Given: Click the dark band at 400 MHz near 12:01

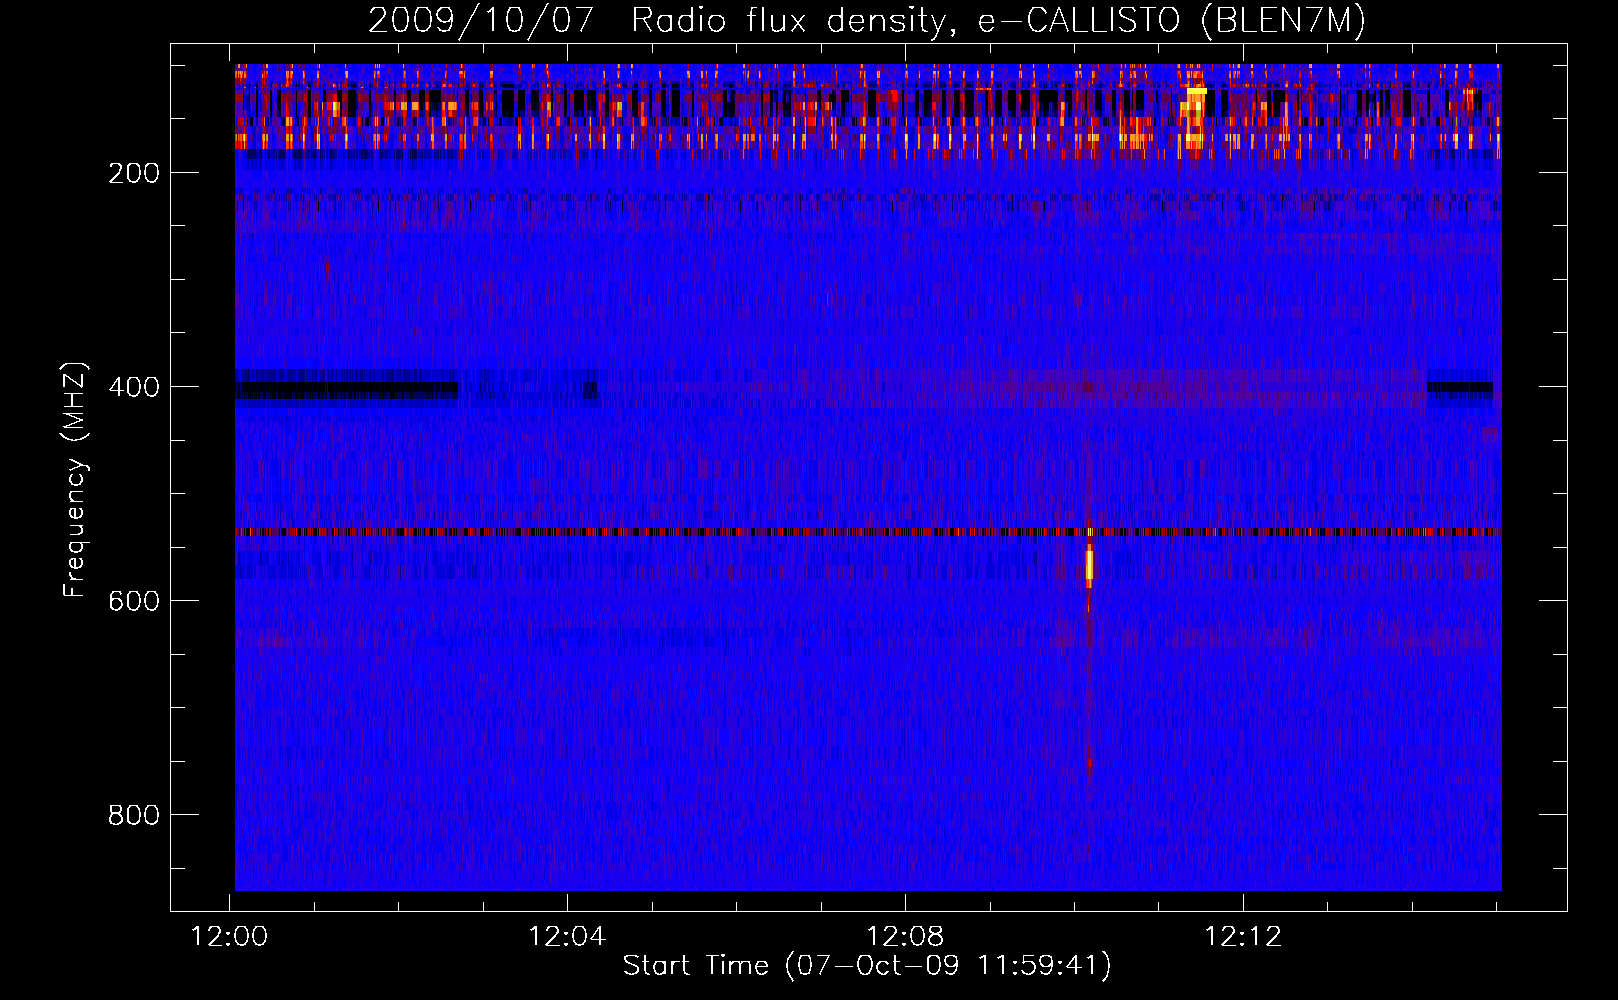Looking at the screenshot, I should (347, 390).
